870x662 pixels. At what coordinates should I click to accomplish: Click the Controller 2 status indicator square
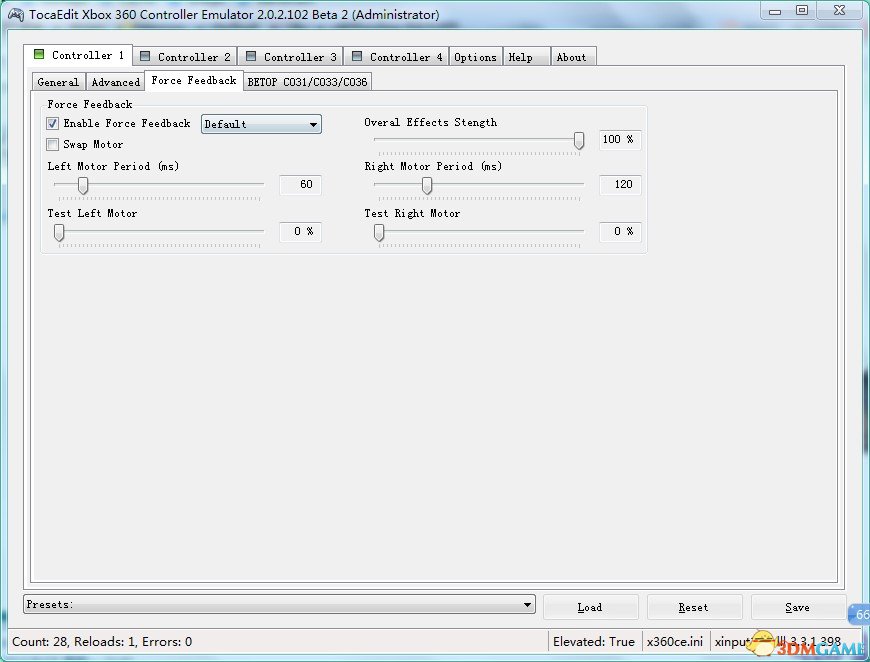[x=145, y=56]
